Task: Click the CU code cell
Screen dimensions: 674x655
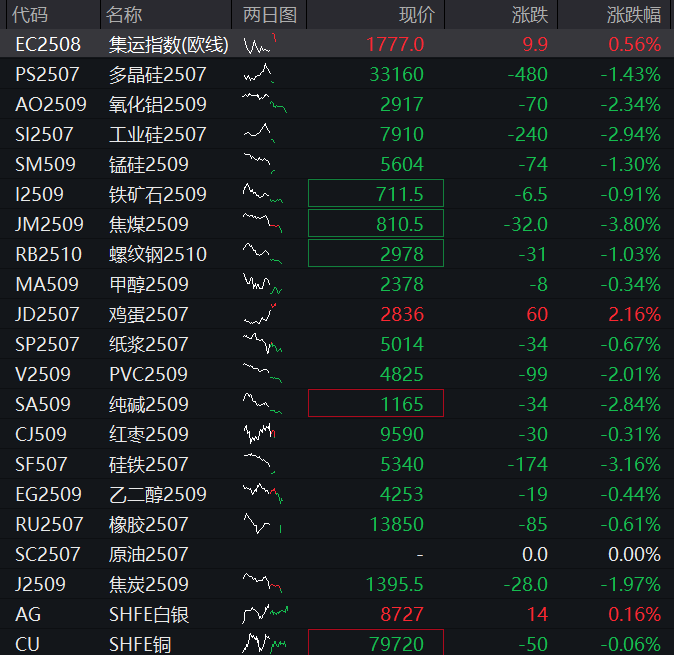Action: click(28, 644)
